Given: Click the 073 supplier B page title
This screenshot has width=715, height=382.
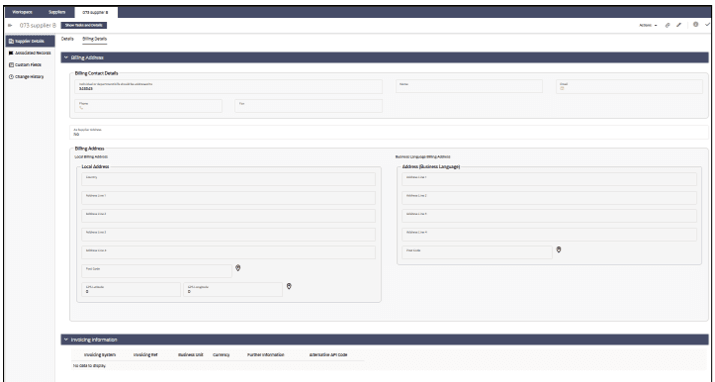Looking at the screenshot, I should tap(38, 26).
